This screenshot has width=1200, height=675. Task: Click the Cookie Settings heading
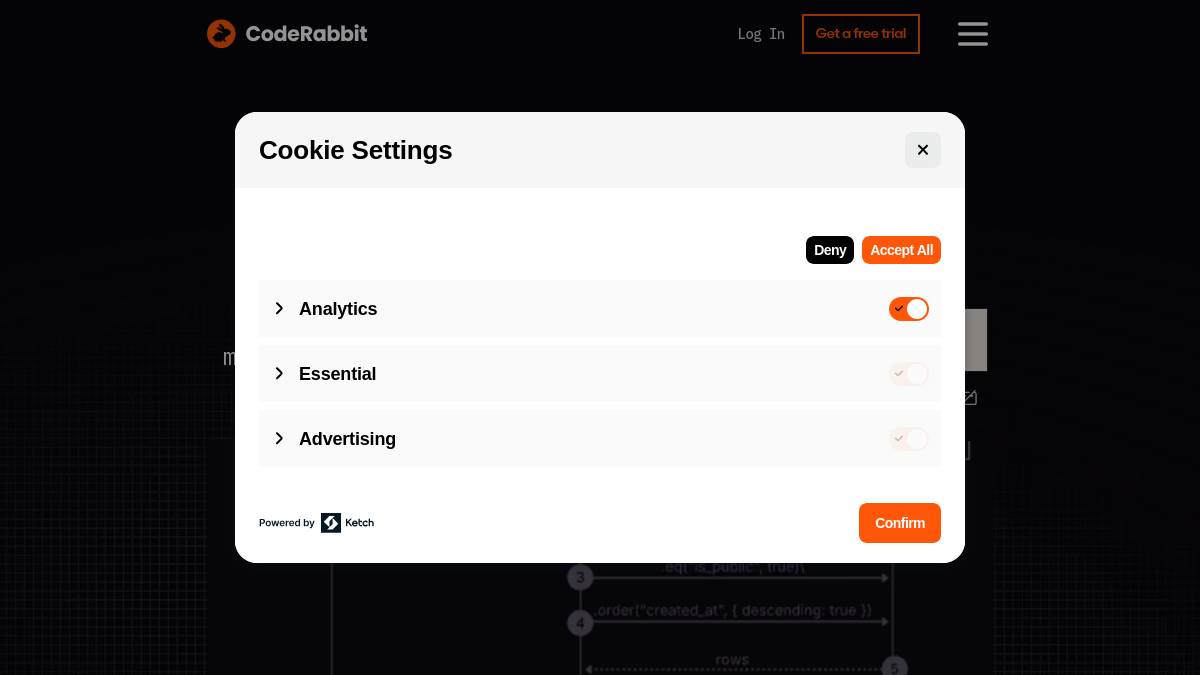pyautogui.click(x=355, y=150)
